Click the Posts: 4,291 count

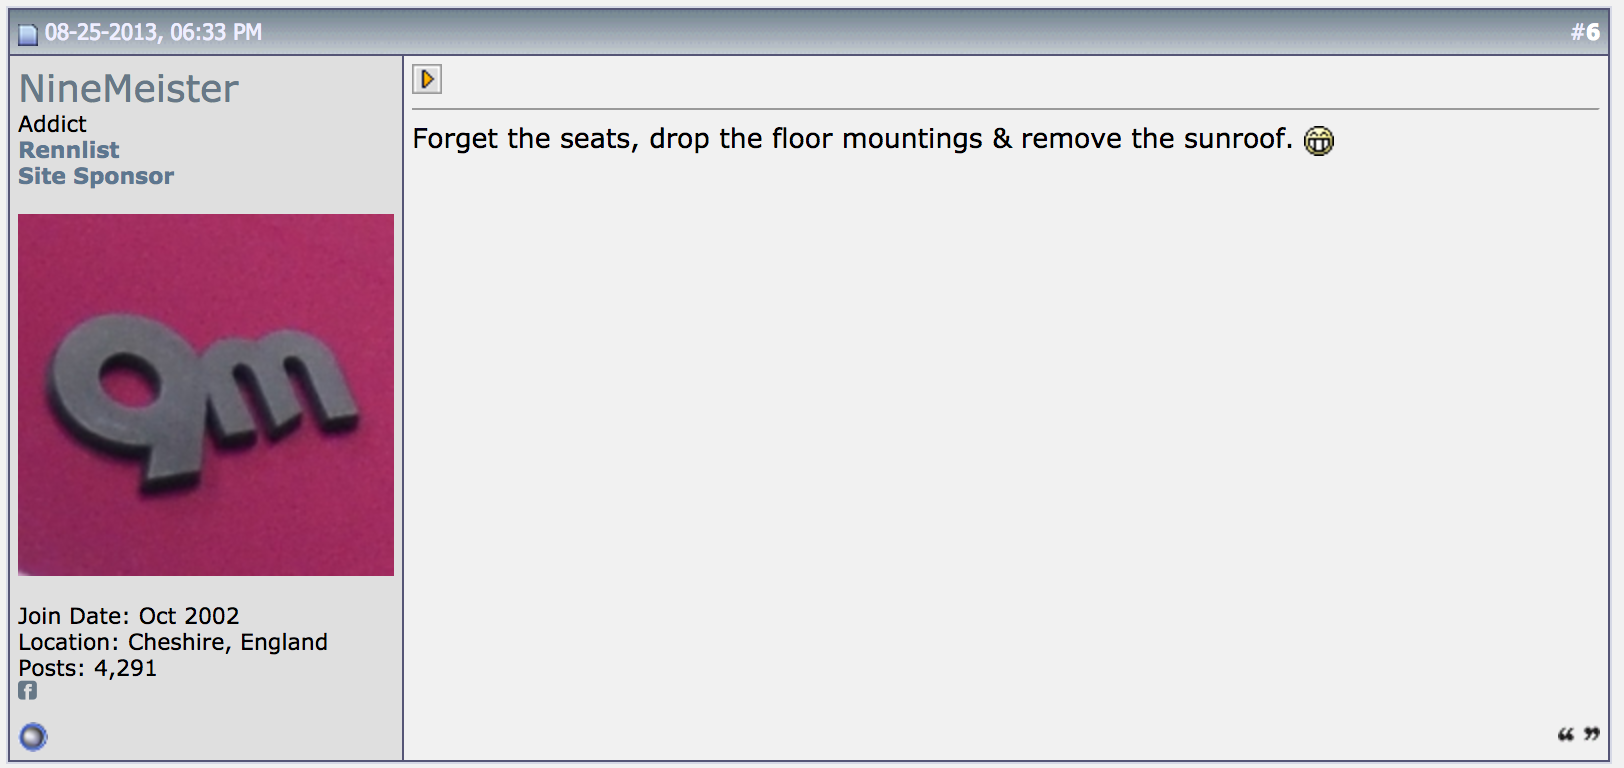87,668
